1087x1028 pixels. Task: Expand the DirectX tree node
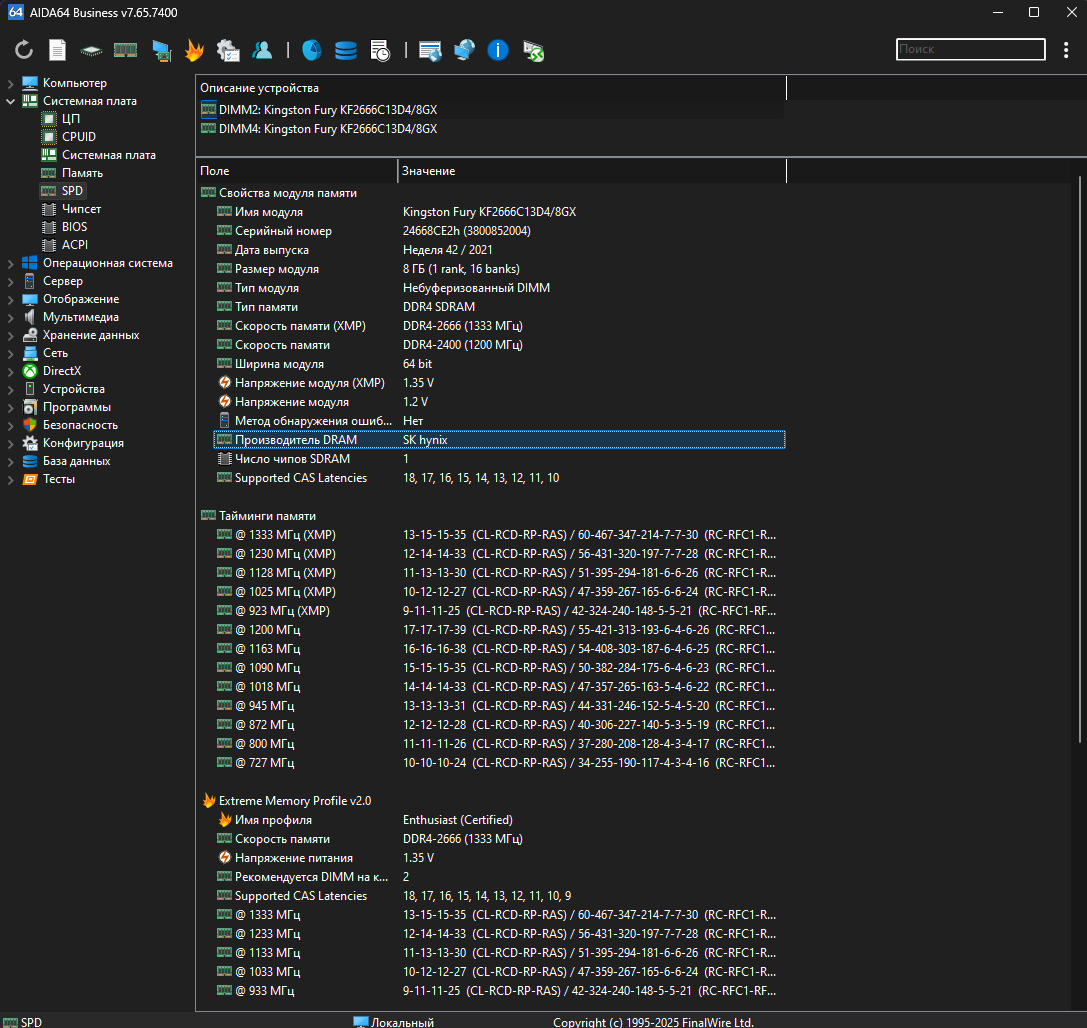[10, 372]
